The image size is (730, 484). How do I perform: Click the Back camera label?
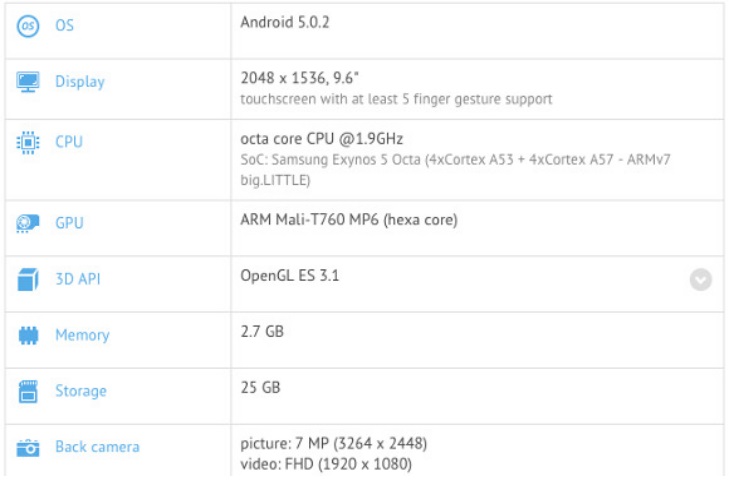point(97,447)
